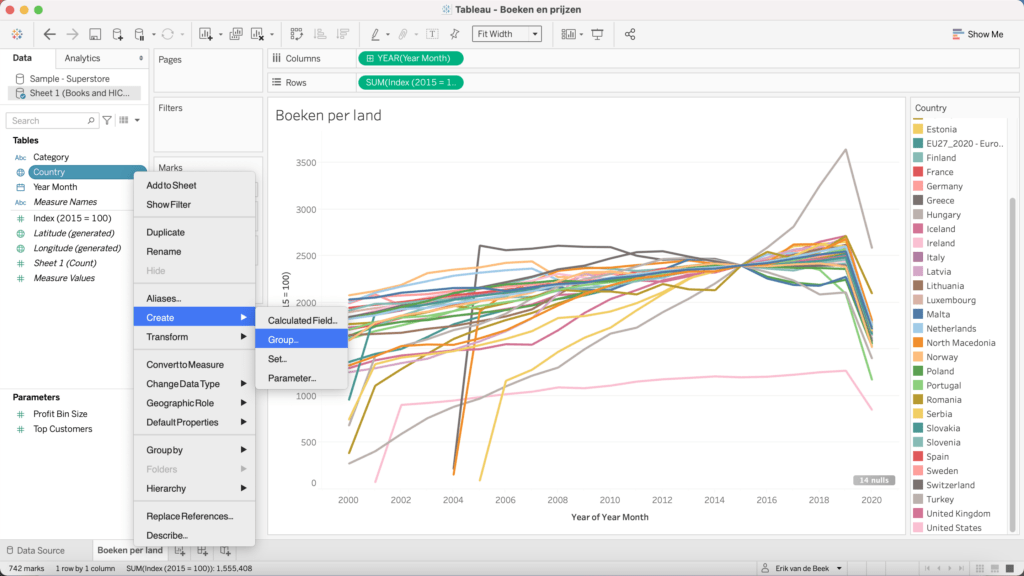The height and width of the screenshot is (576, 1024).
Task: Click the Back arrow in the toolbar
Action: (x=49, y=34)
